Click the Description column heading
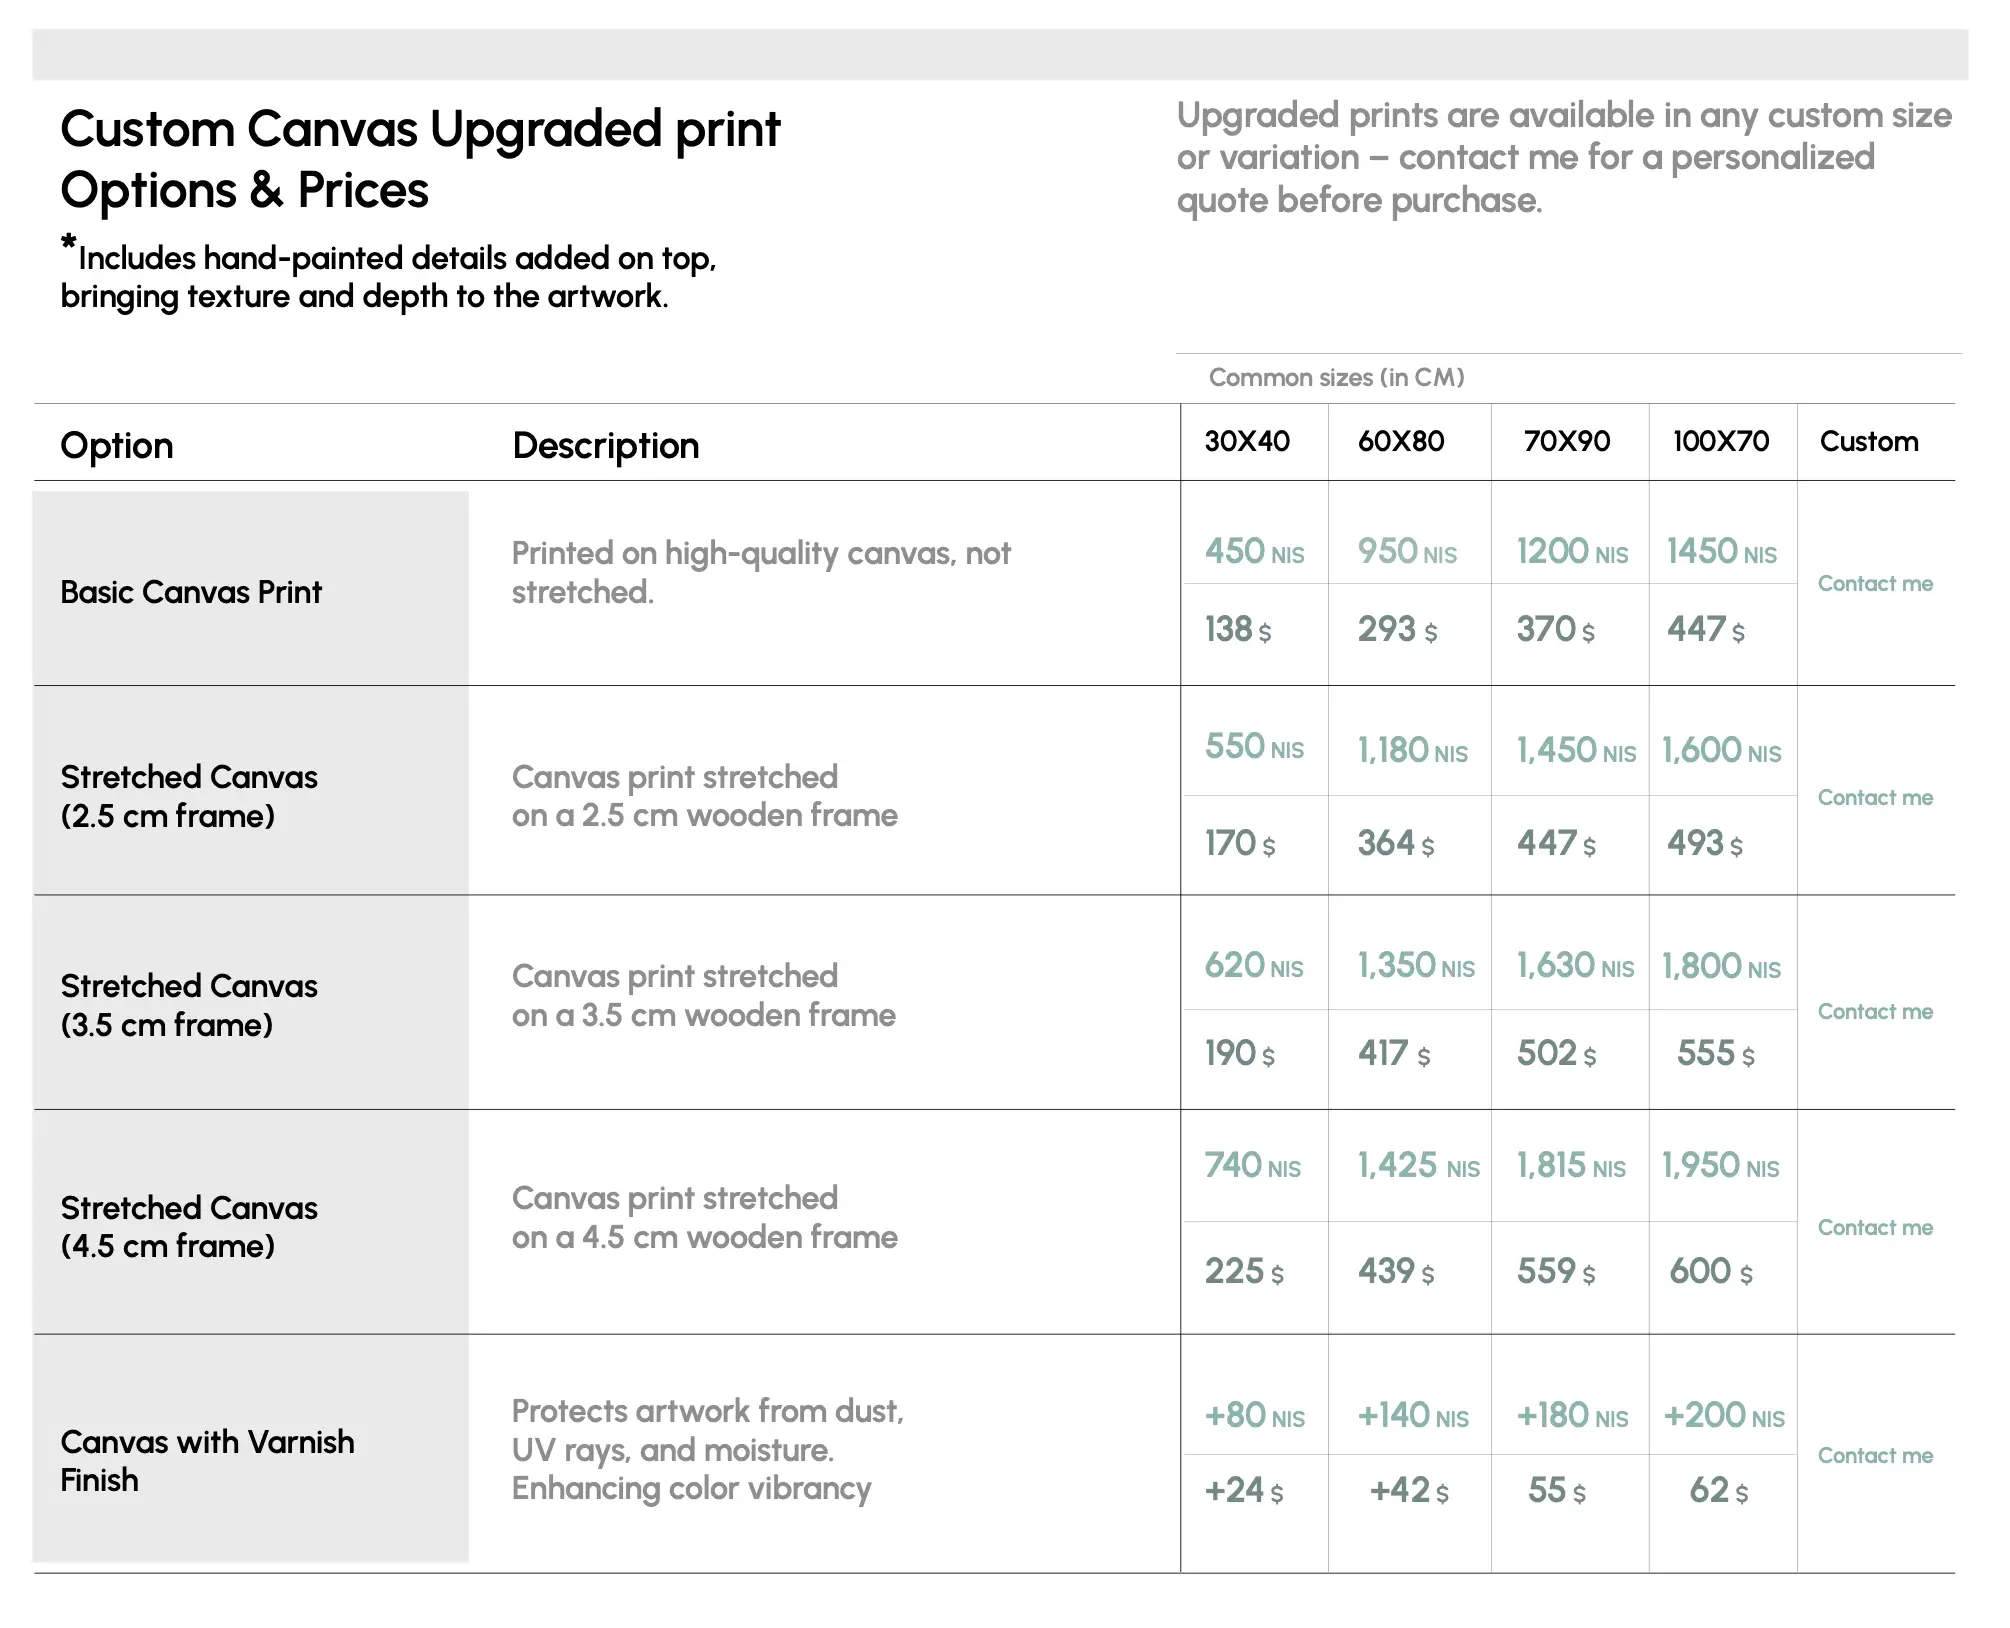The image size is (2010, 1628). coord(605,446)
